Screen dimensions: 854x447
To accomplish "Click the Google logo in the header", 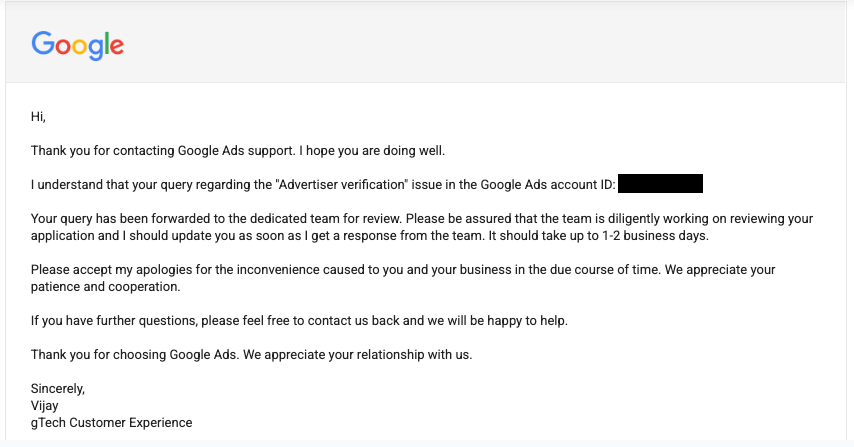I will (77, 44).
